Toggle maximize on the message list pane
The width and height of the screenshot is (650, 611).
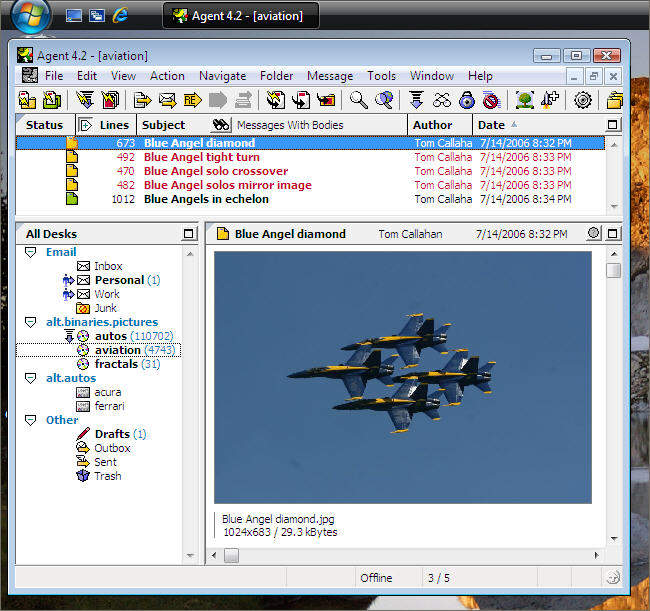click(x=613, y=125)
